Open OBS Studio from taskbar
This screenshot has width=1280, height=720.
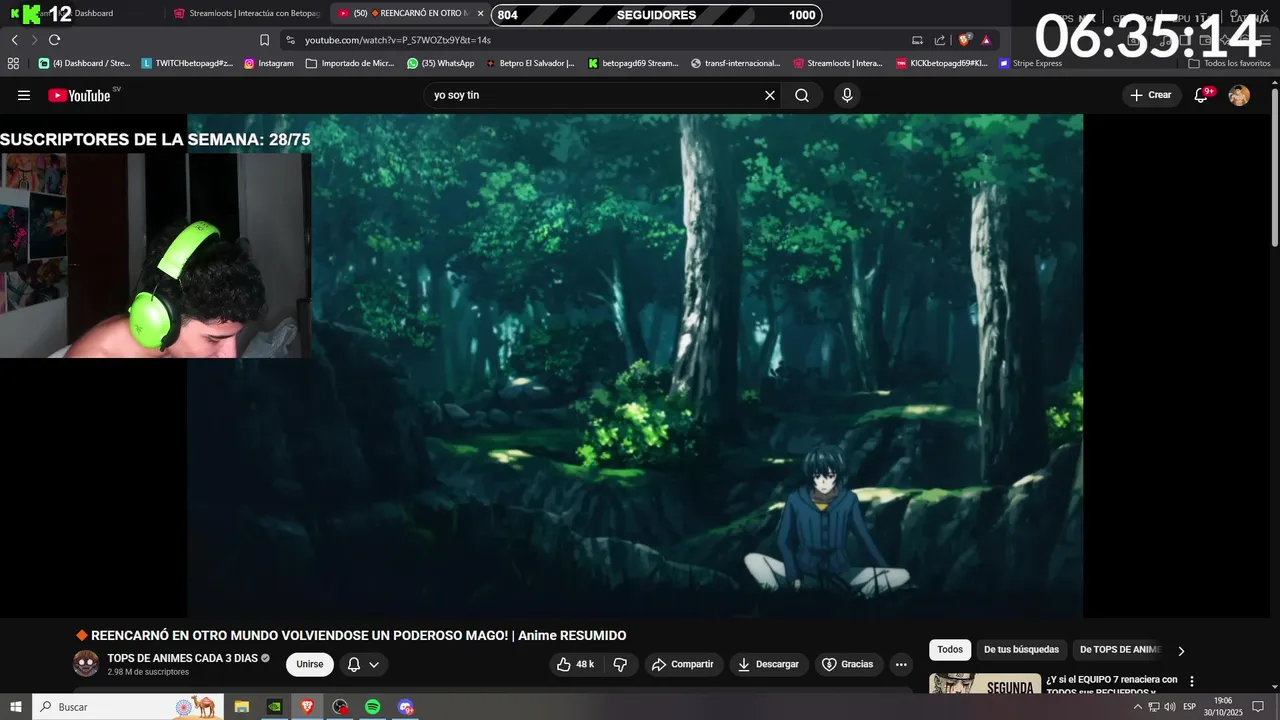point(340,707)
